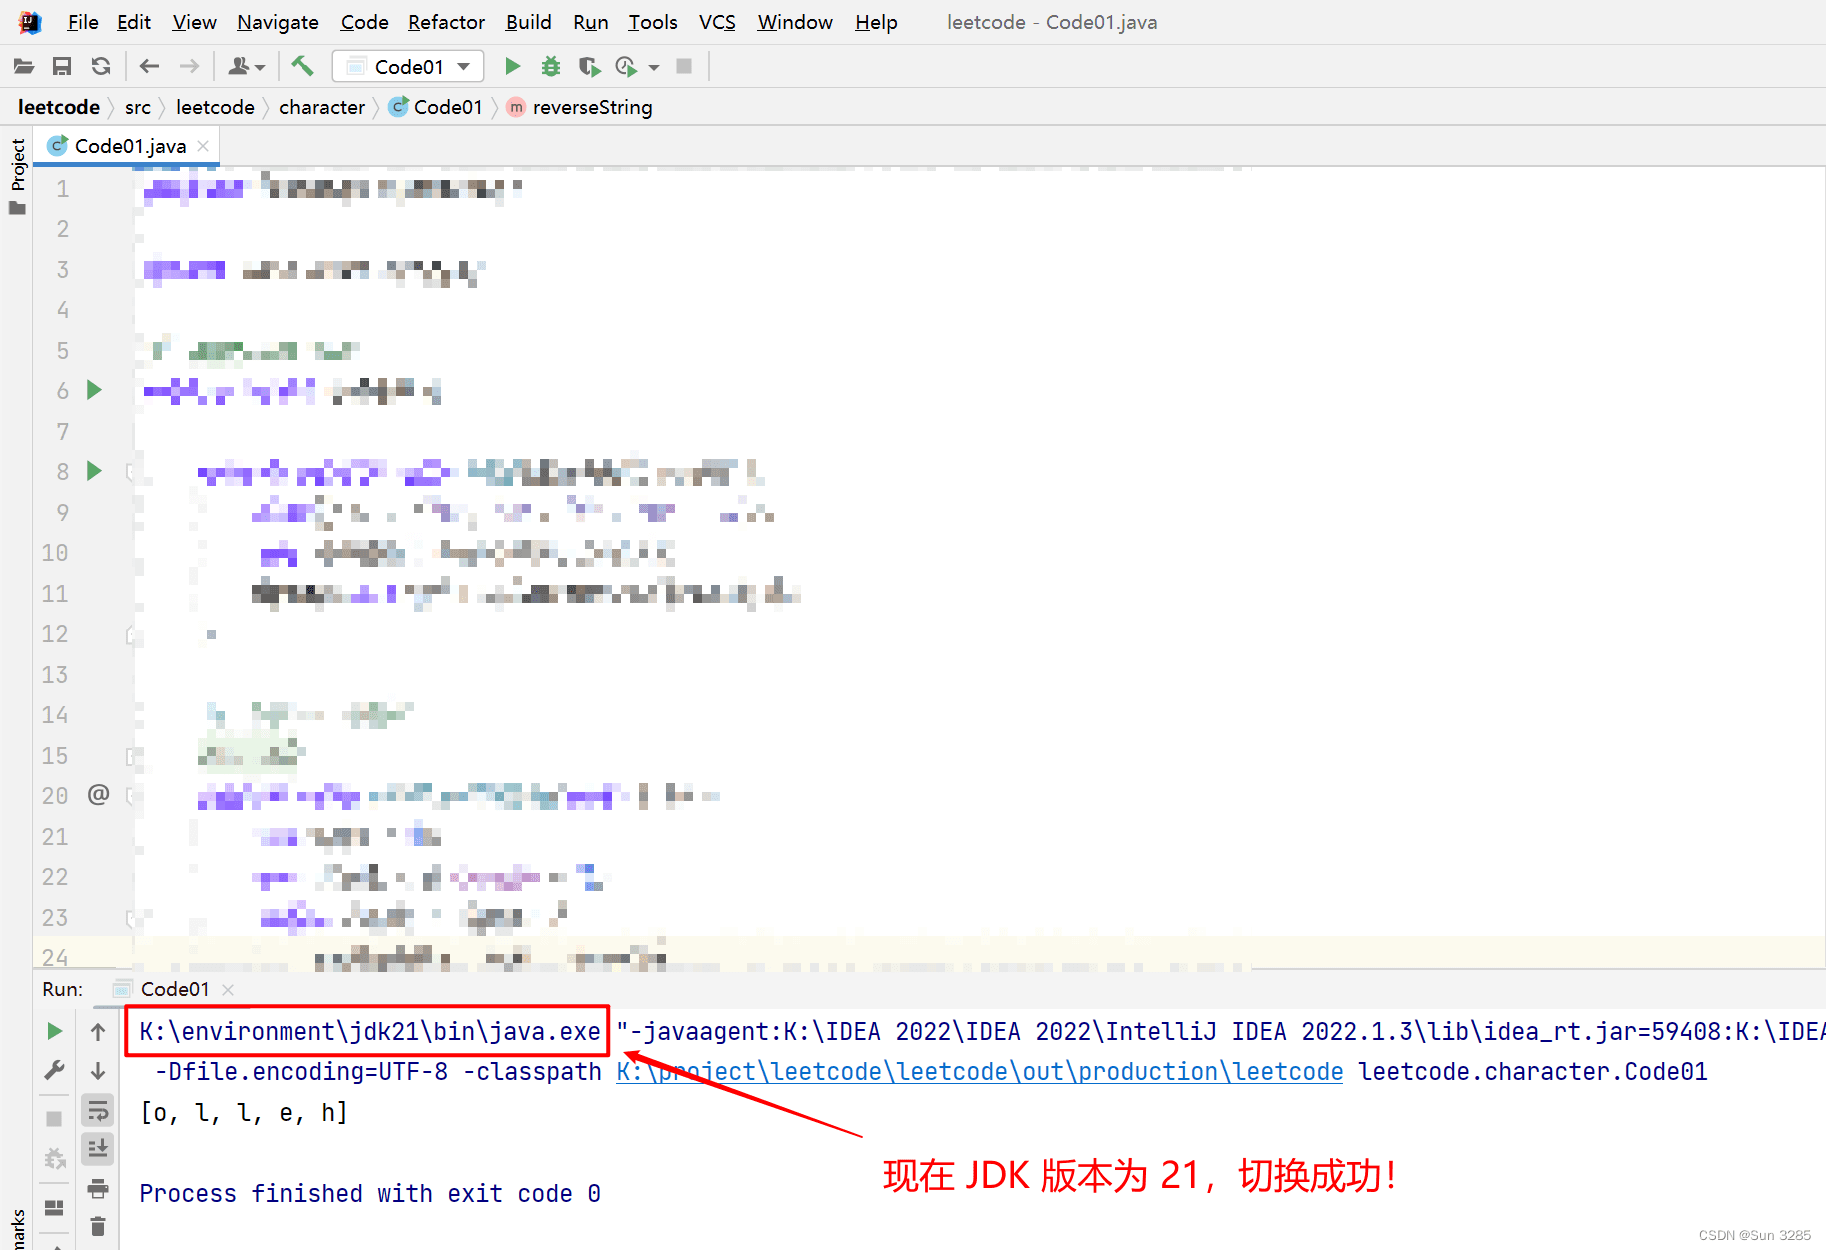Open run configuration wrench icon
This screenshot has height=1250, width=1826.
(55, 1071)
